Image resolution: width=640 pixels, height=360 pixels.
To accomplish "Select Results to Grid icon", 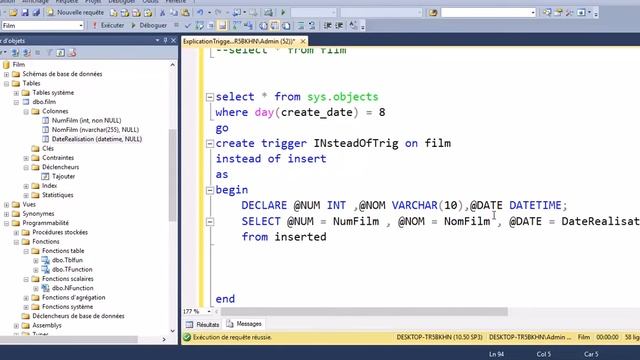I will point(275,26).
